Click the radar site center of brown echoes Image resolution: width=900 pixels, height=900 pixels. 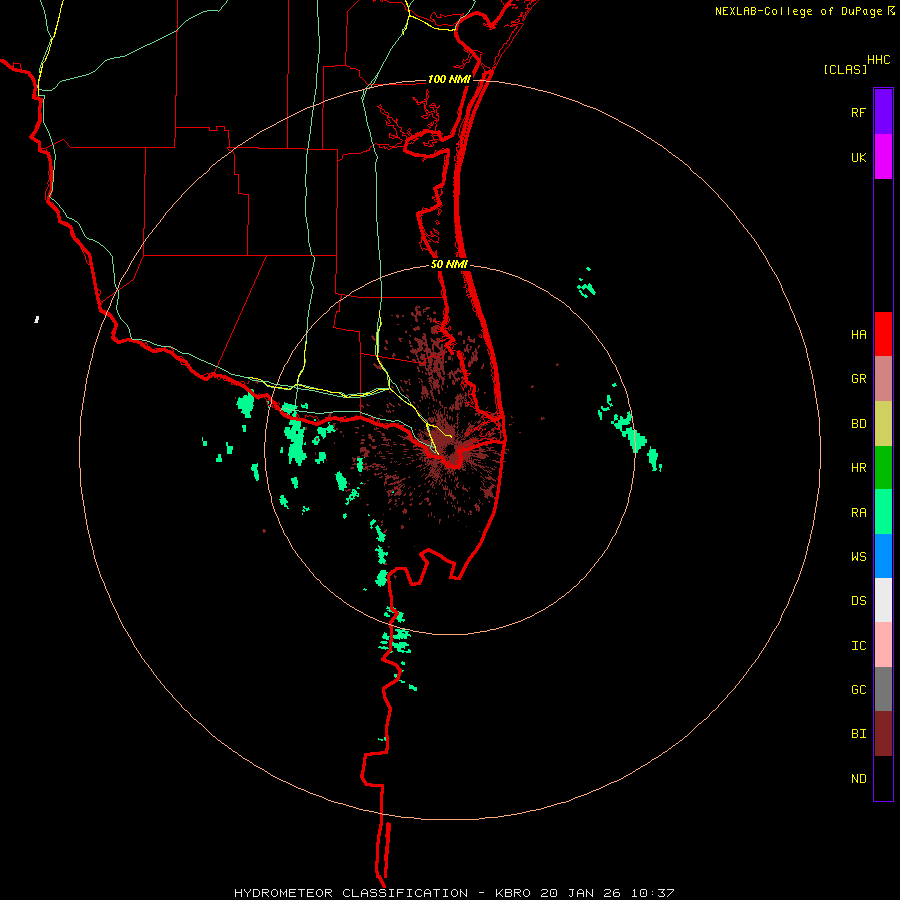tap(451, 449)
